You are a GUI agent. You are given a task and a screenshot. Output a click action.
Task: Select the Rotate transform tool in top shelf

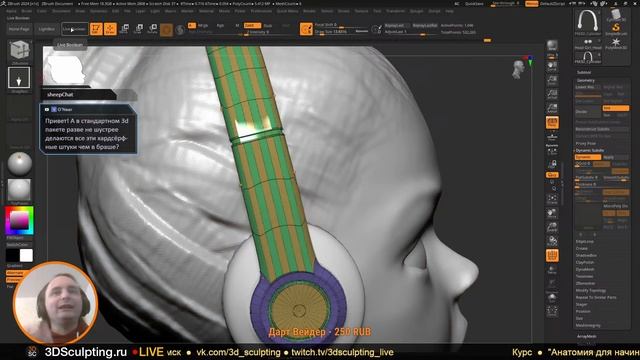click(153, 29)
